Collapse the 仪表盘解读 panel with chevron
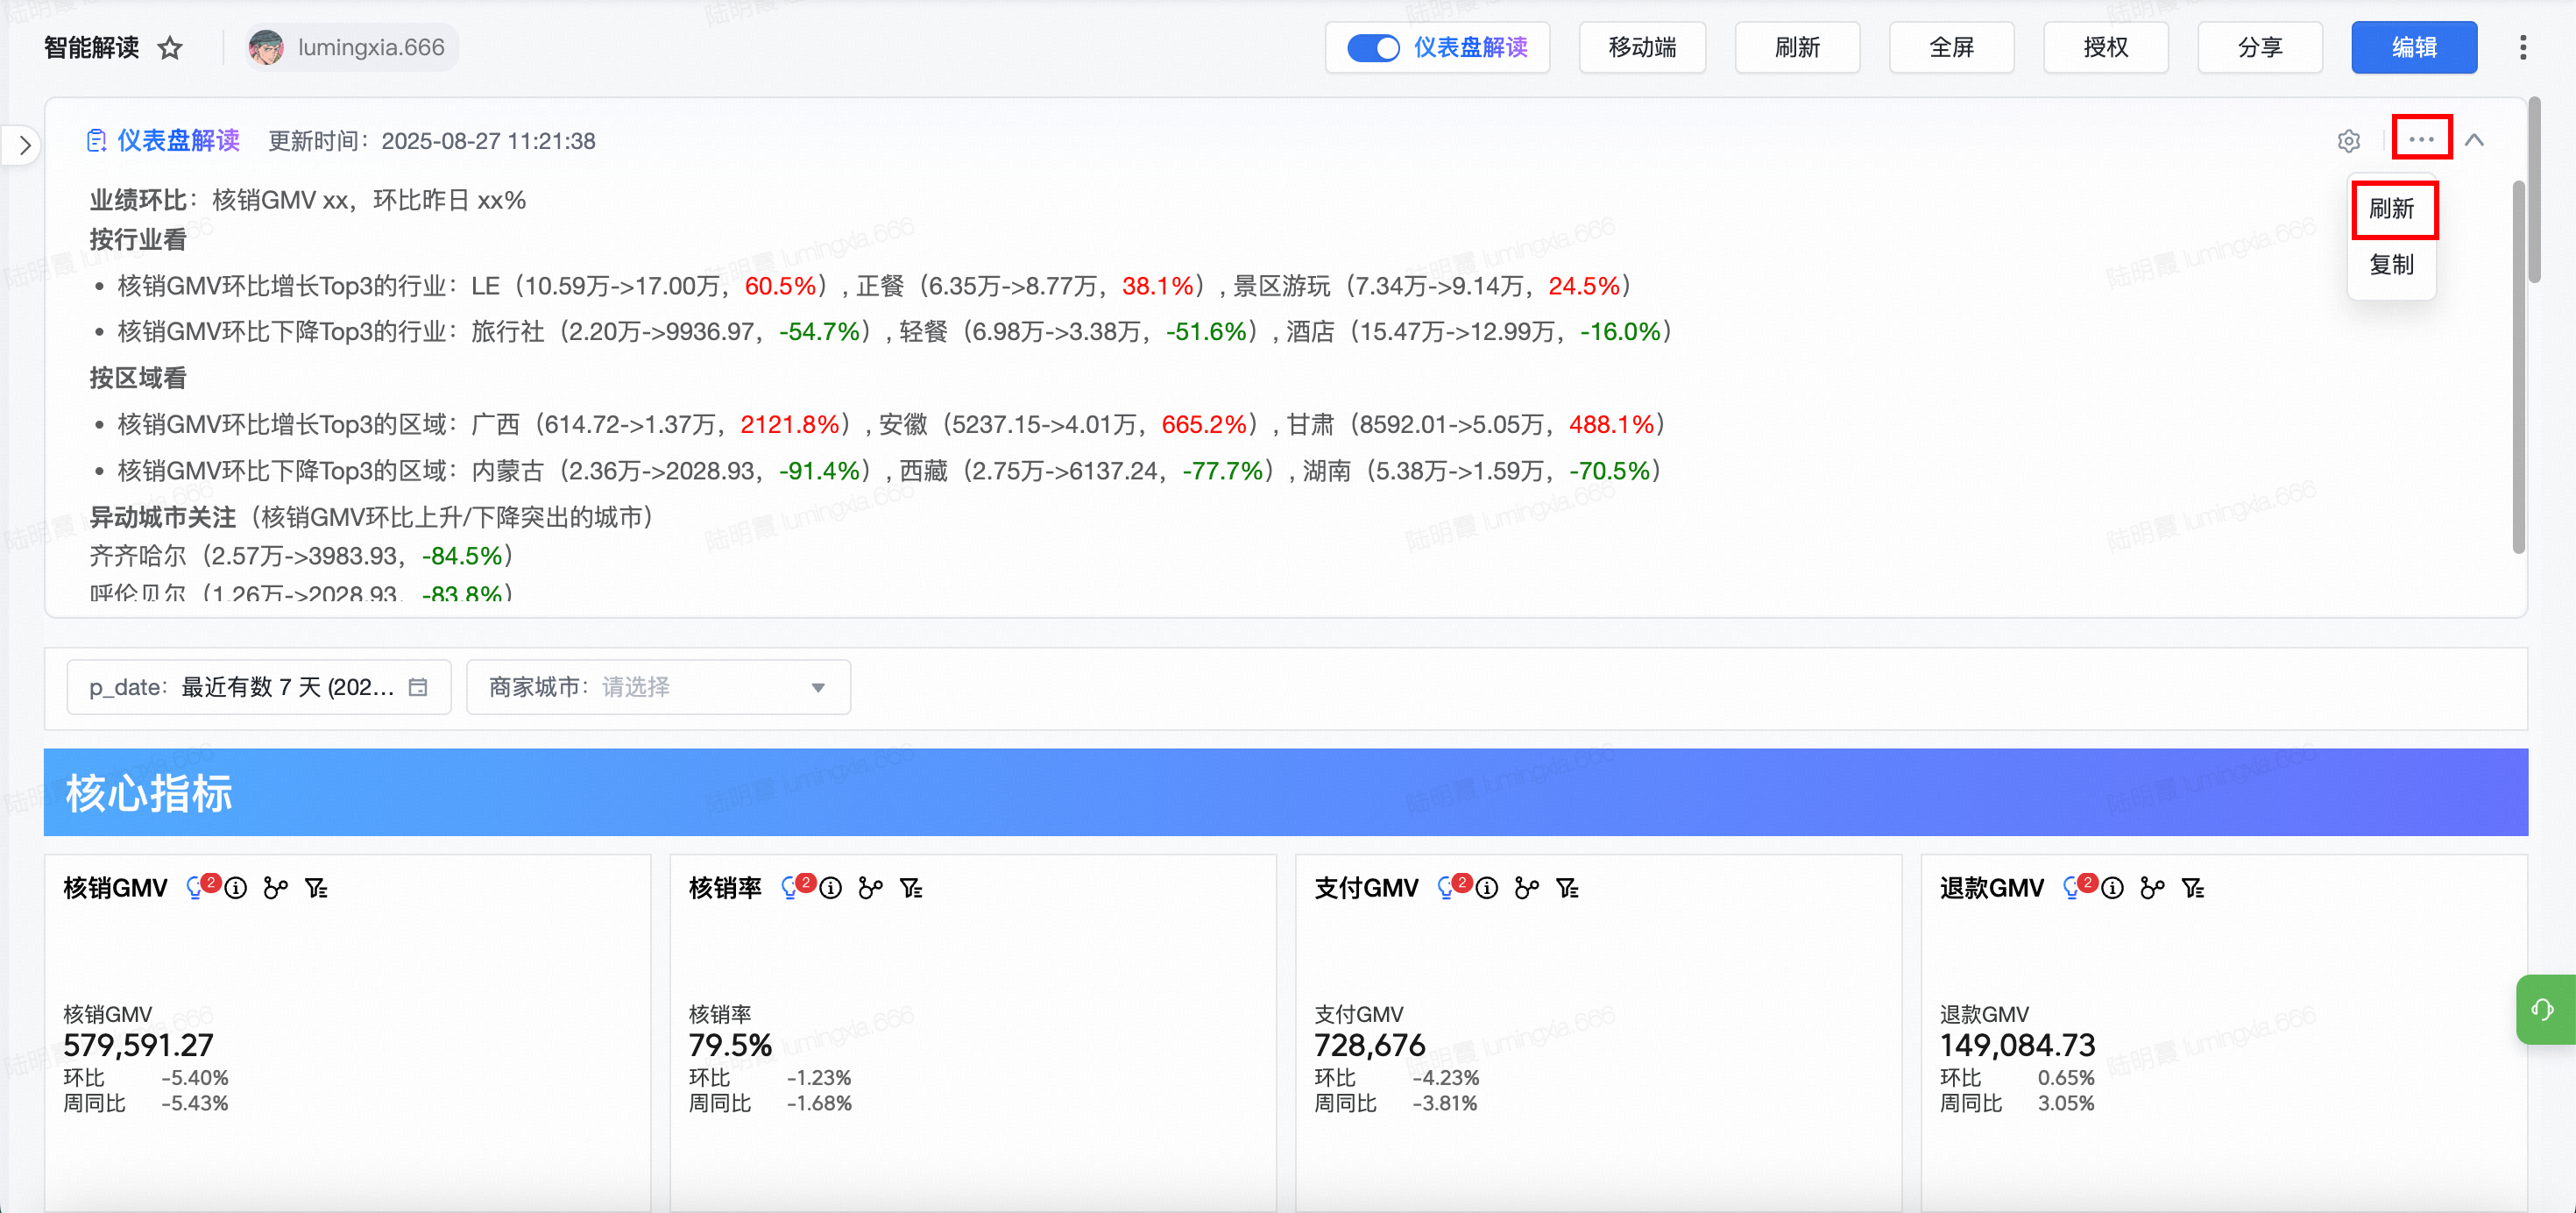Screen dimensions: 2576x1213 click(x=2474, y=140)
